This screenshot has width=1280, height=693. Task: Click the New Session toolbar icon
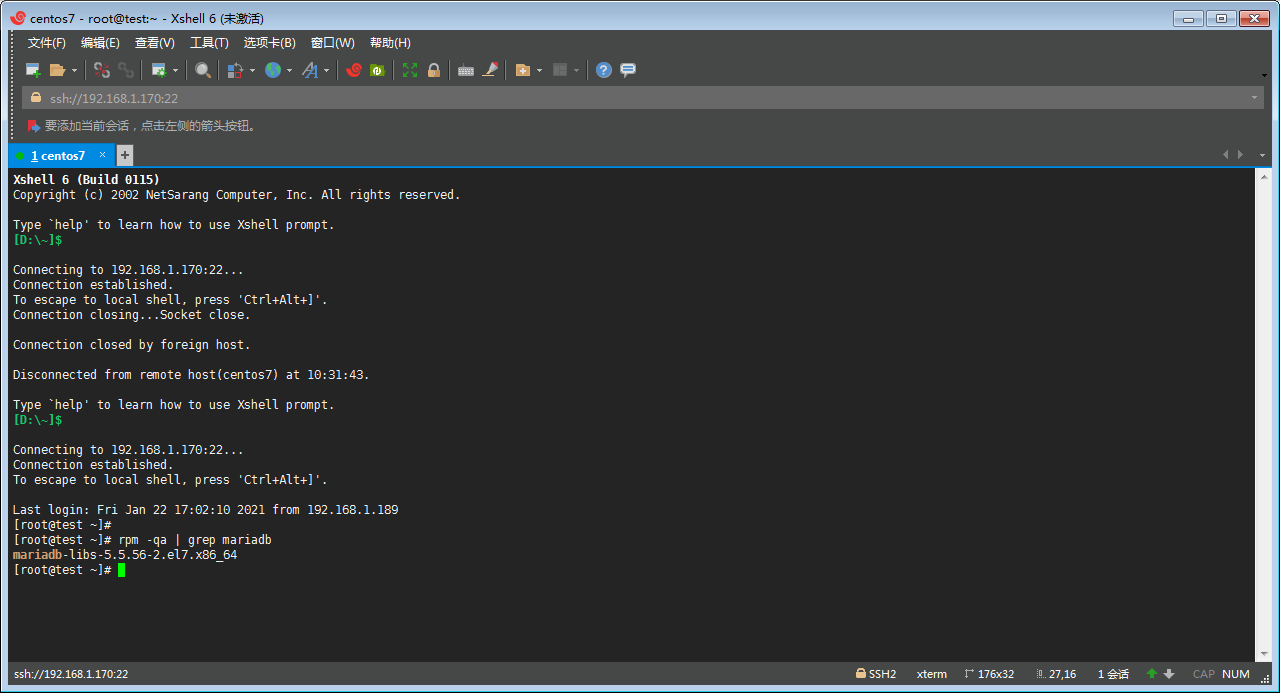click(33, 70)
